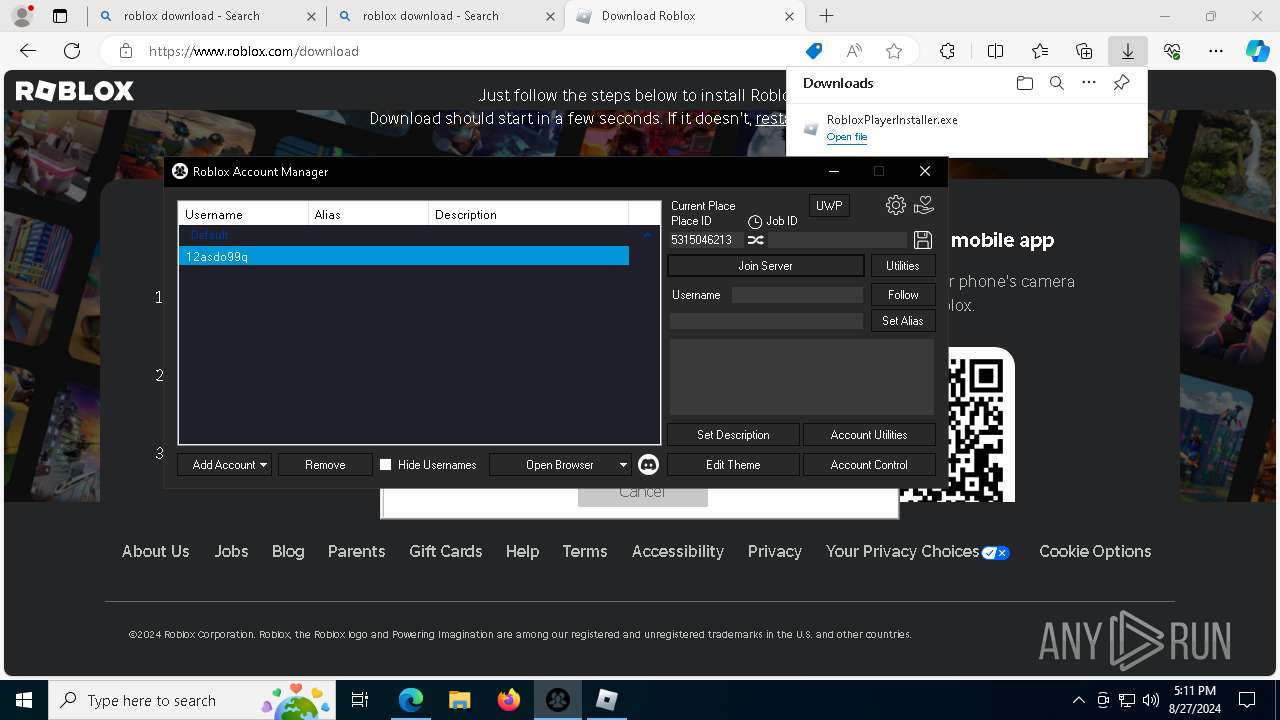
Task: Open the Edge profile icon
Action: click(22, 16)
